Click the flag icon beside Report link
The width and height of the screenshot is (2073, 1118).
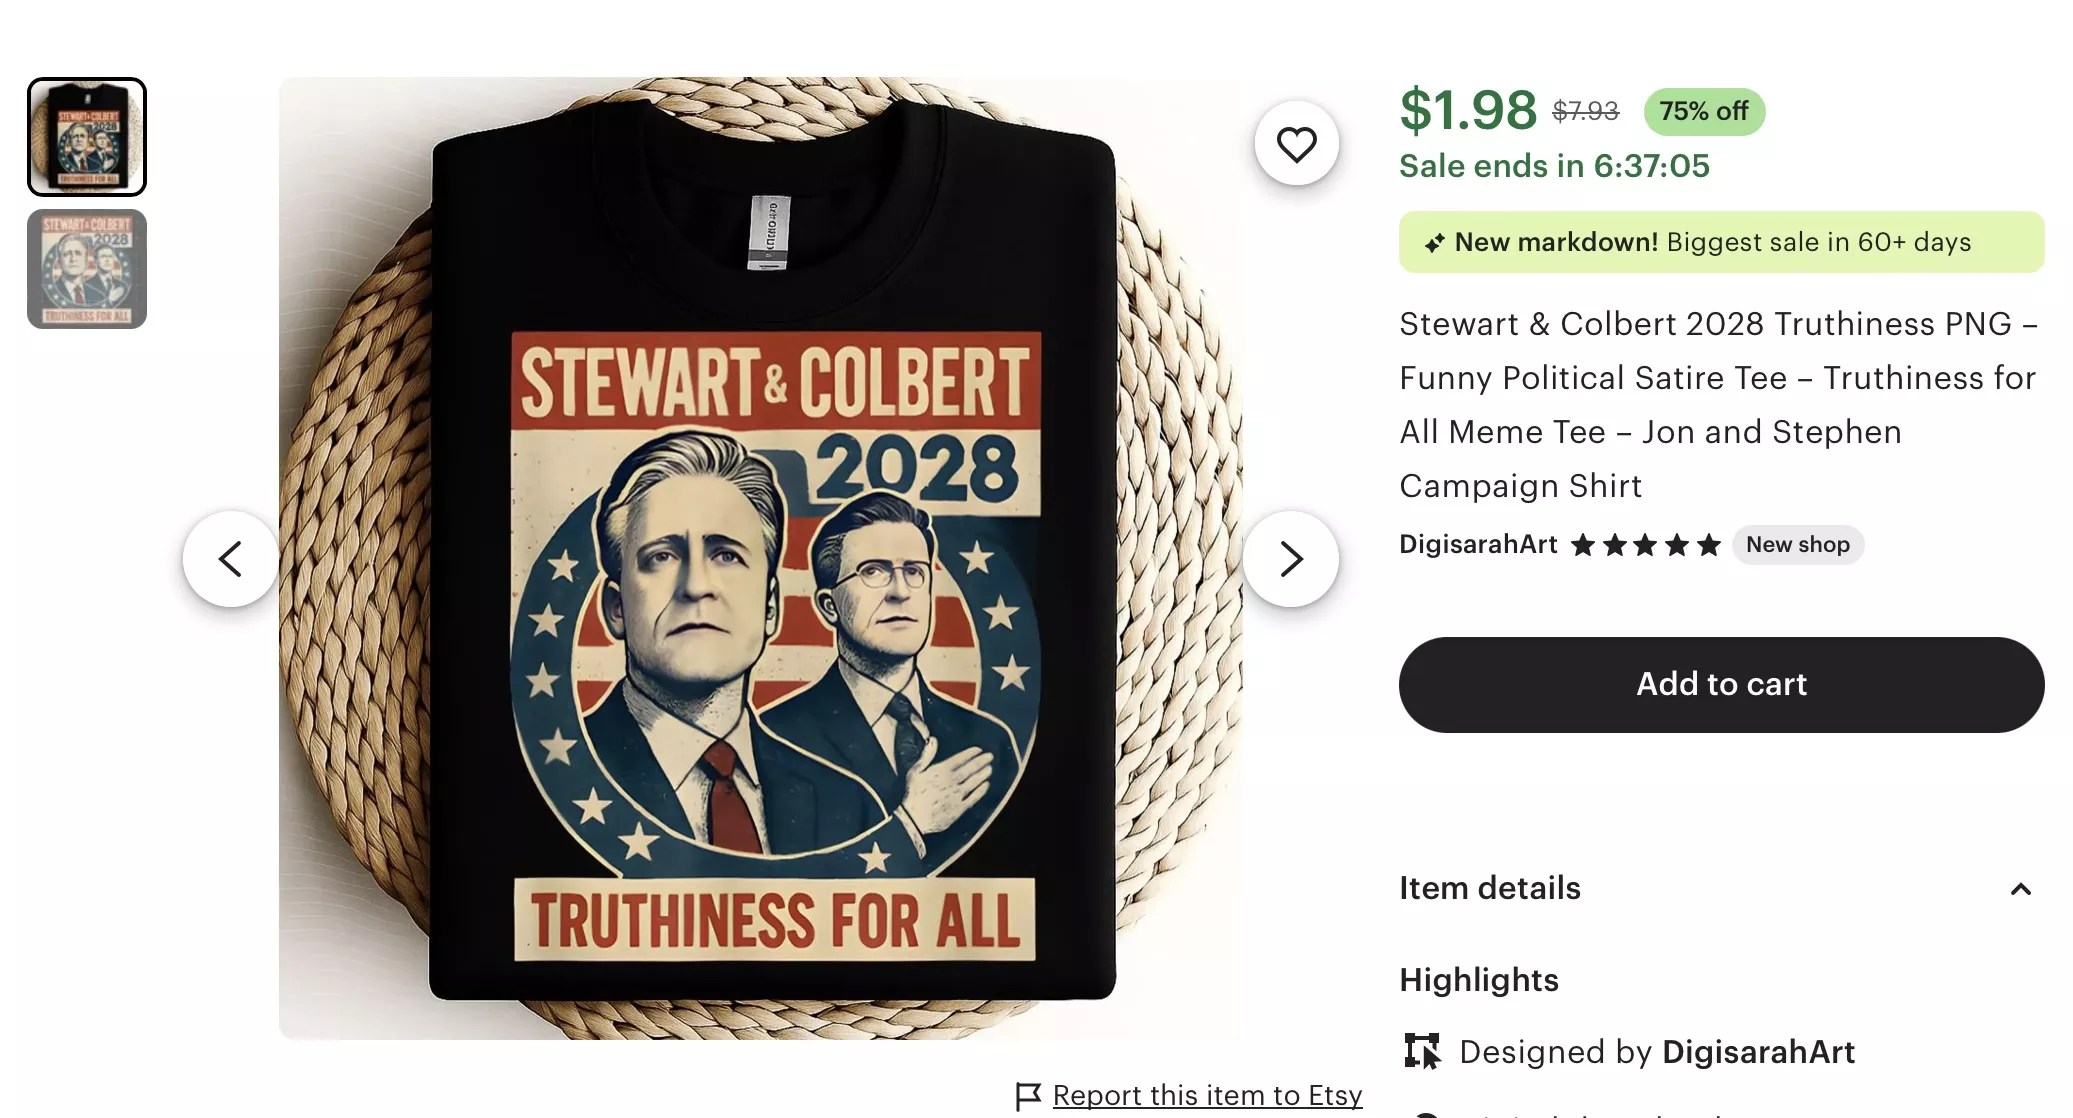click(1028, 1096)
